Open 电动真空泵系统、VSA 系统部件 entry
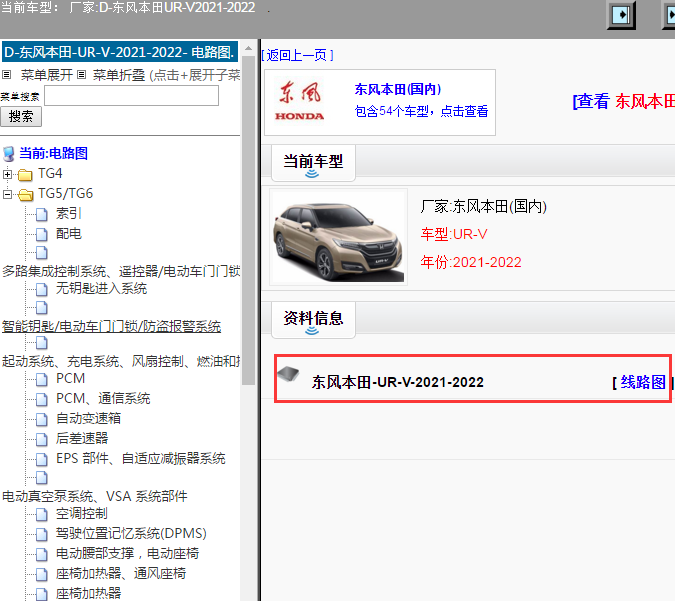 (95, 496)
